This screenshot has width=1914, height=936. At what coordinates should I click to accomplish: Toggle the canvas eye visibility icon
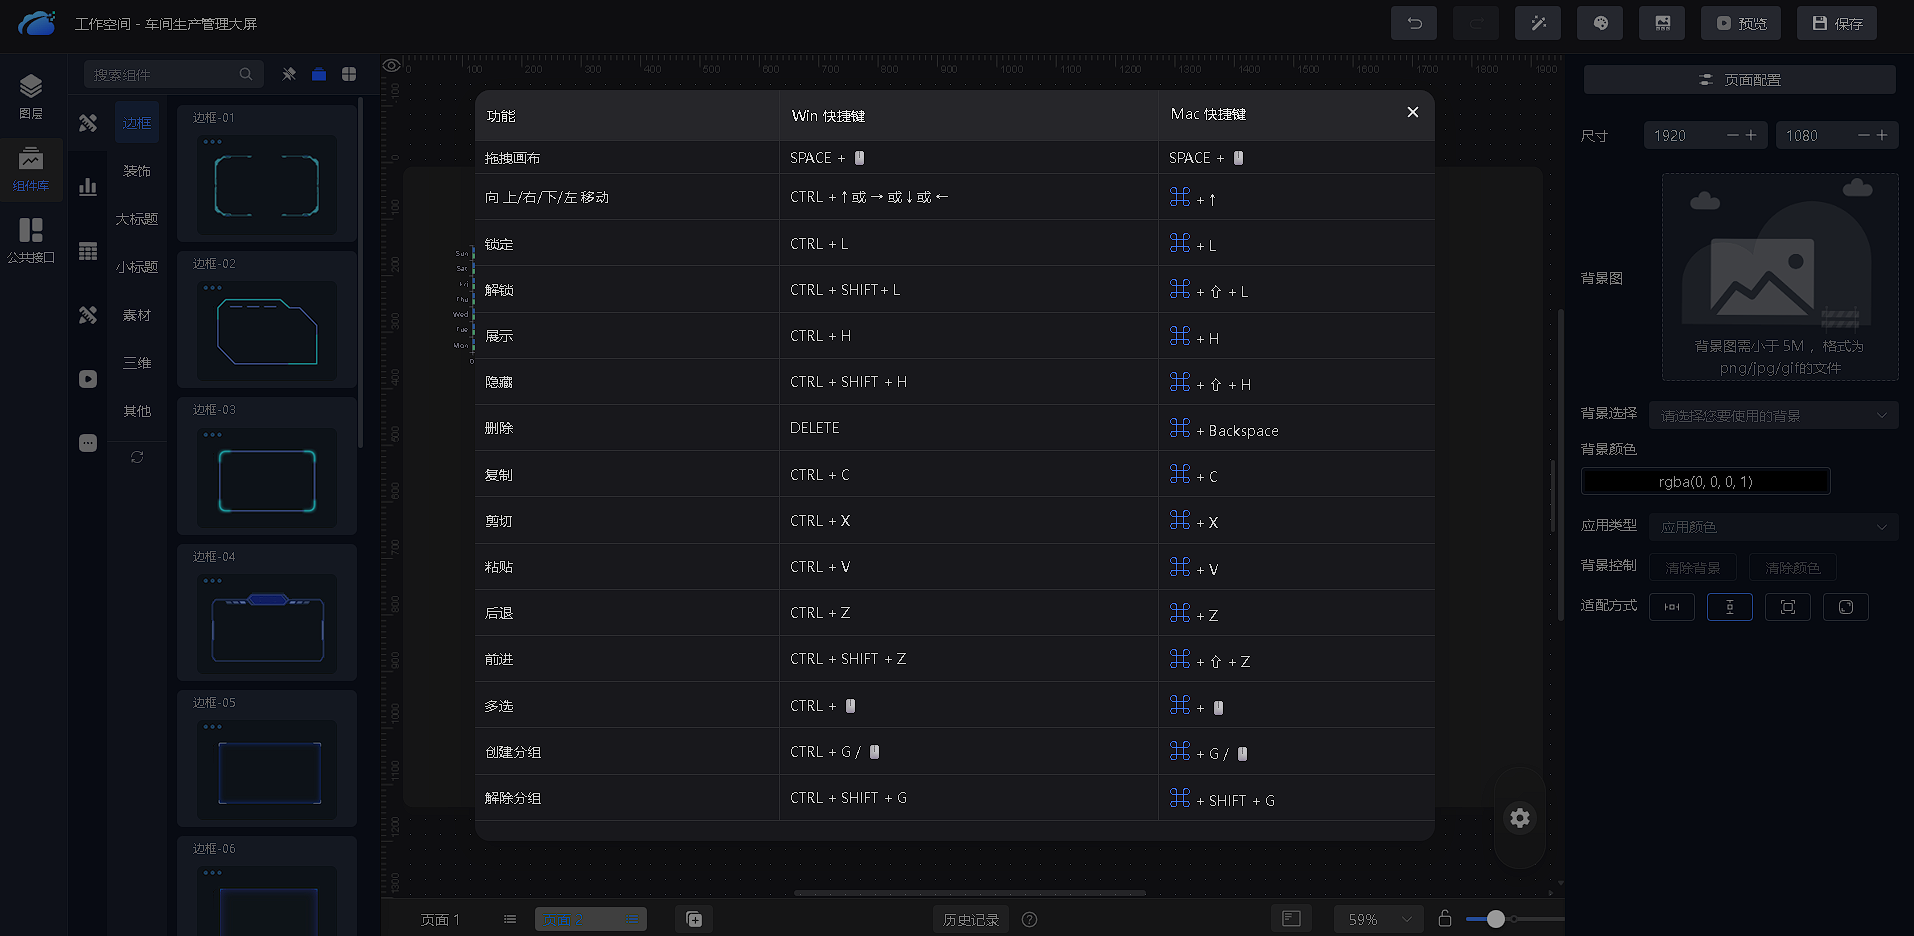(x=392, y=66)
